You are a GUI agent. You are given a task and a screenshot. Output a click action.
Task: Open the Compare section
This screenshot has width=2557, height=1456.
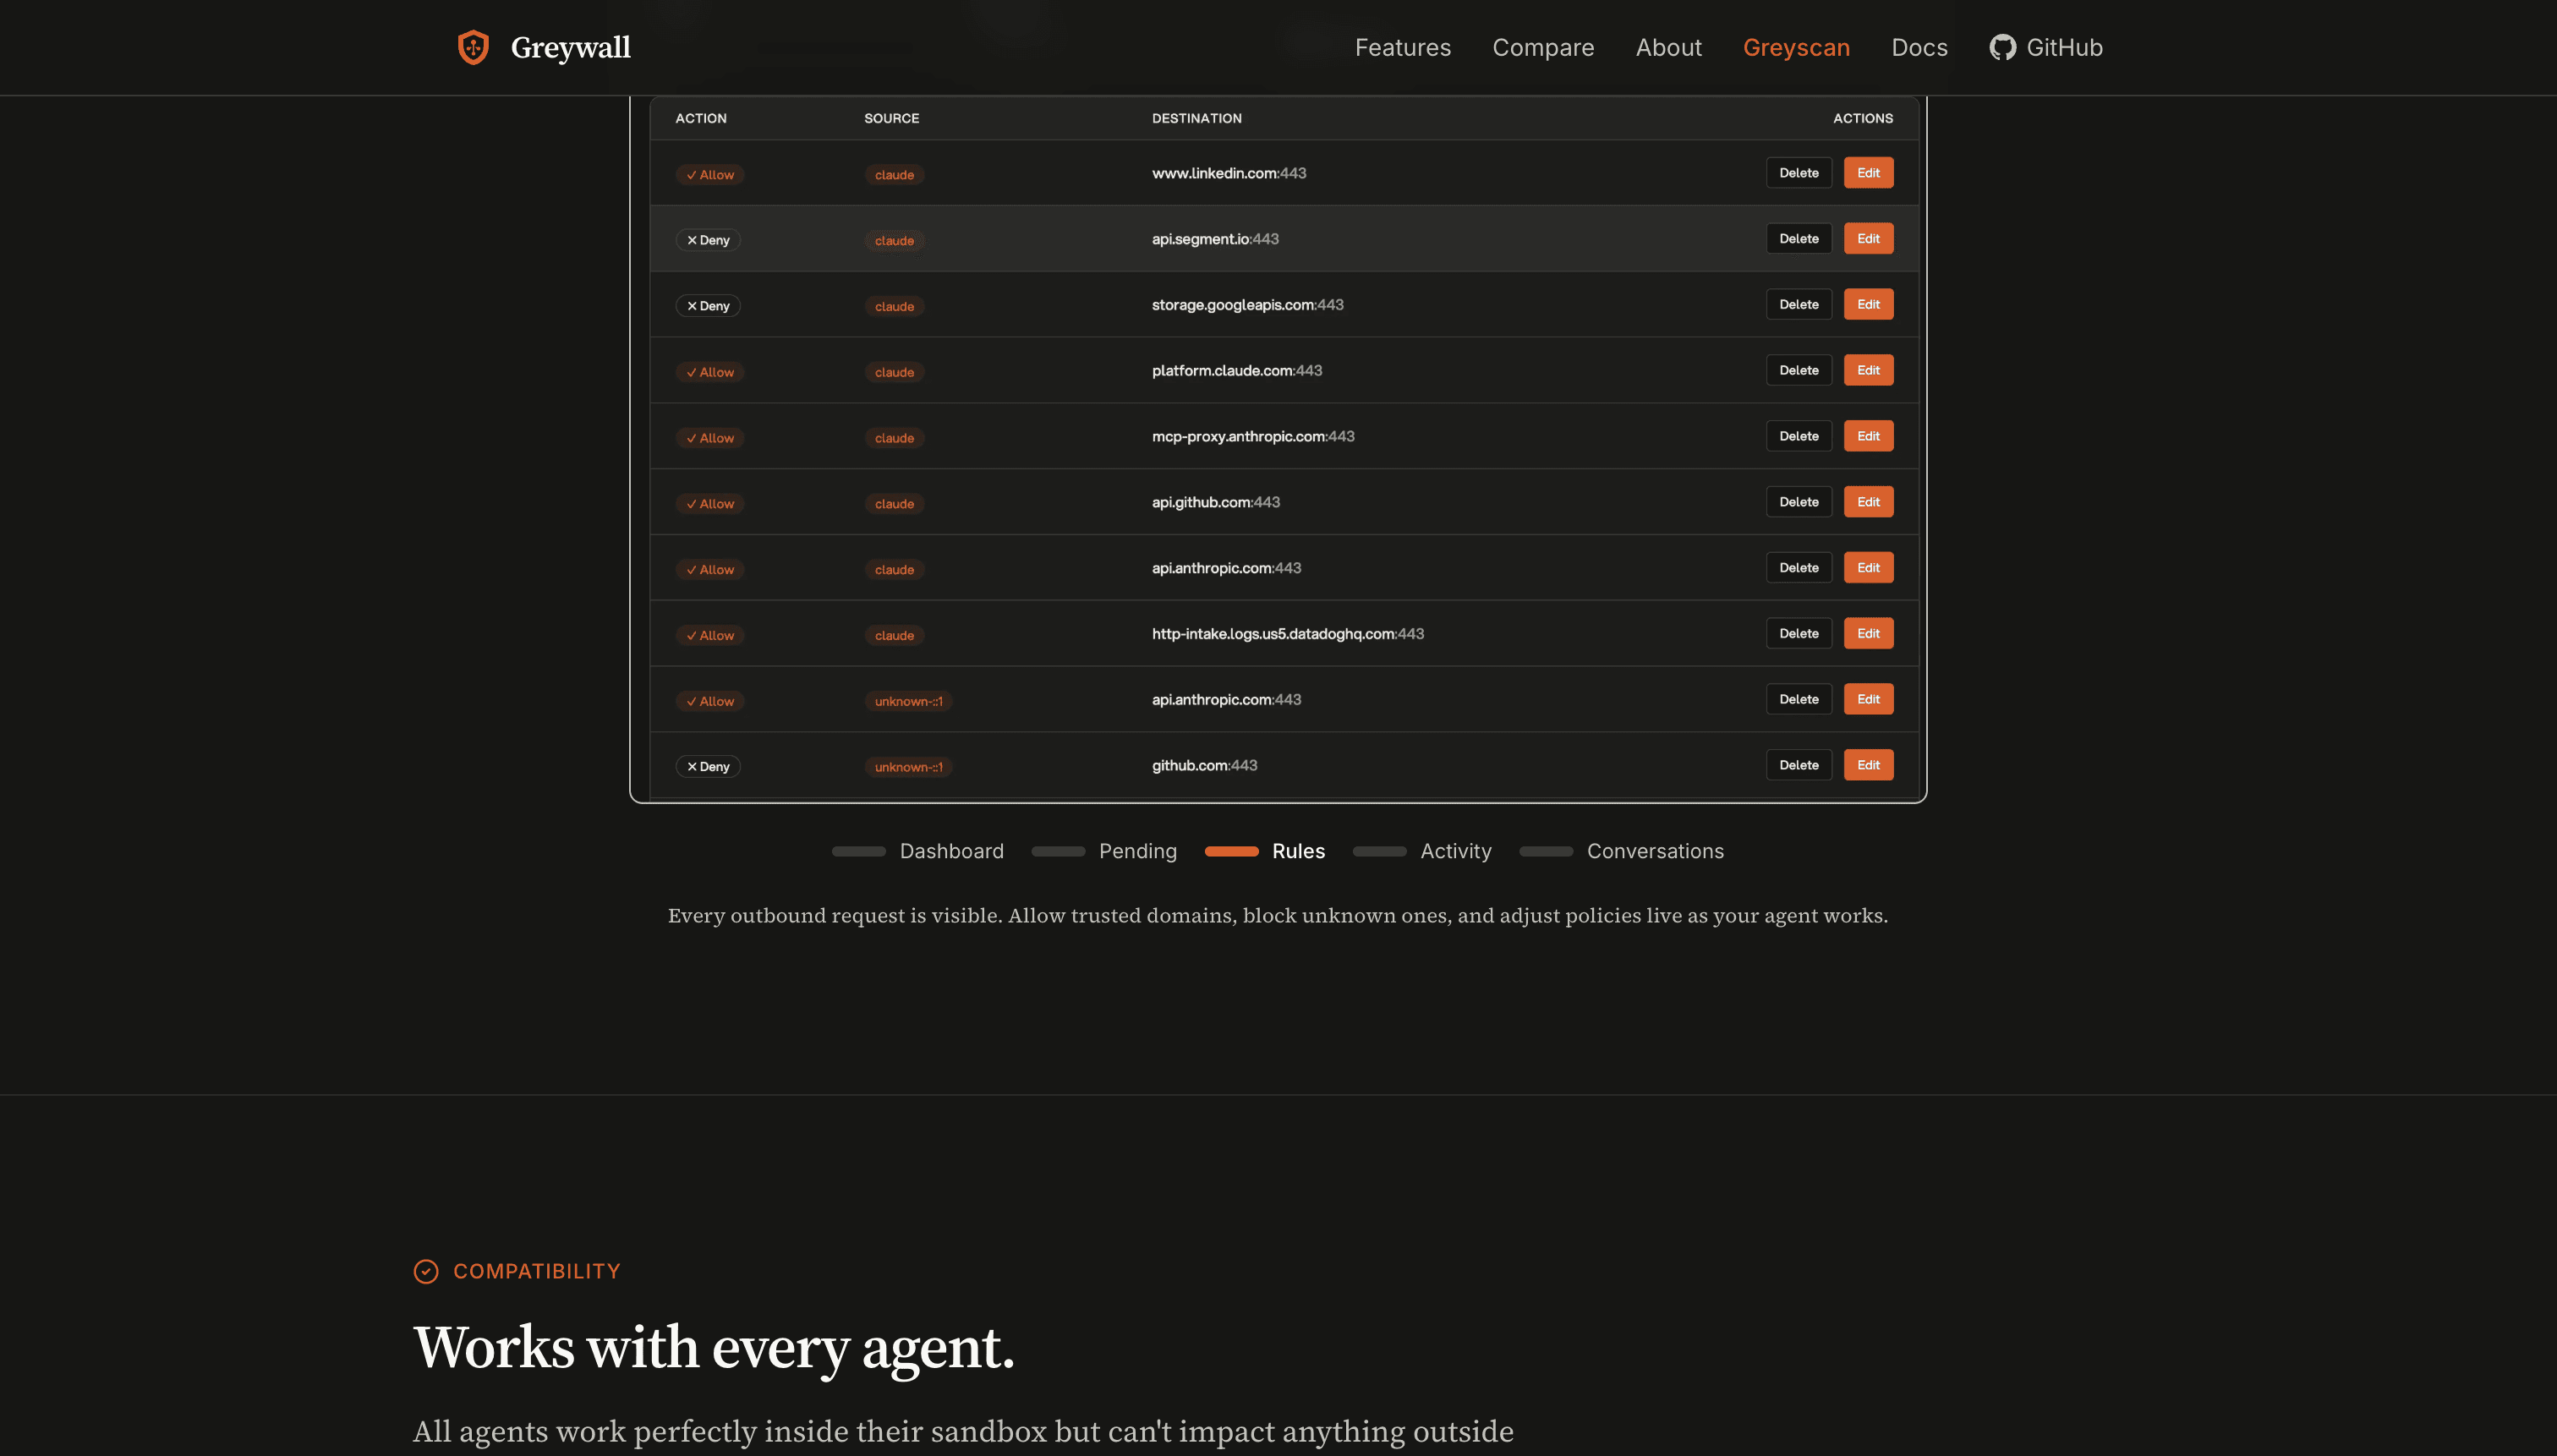[x=1543, y=47]
